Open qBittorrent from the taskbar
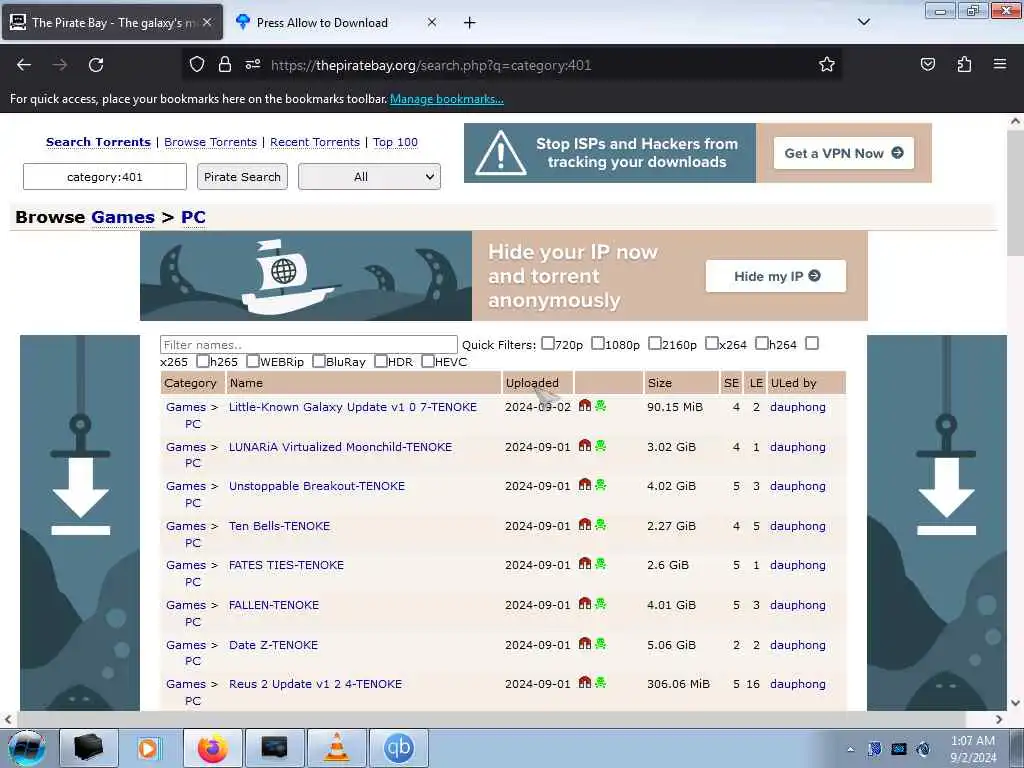The height and width of the screenshot is (768, 1024). 399,748
